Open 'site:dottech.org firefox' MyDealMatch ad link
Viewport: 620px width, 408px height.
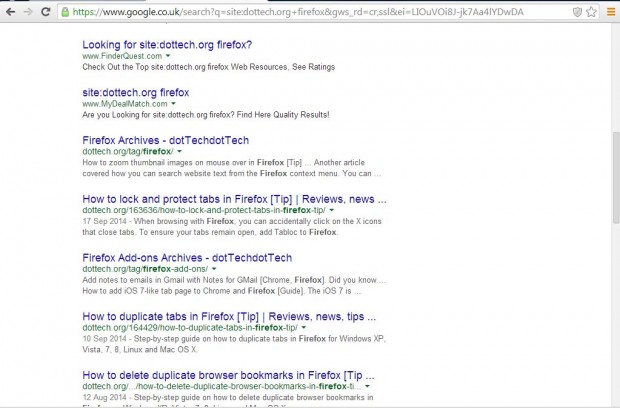(136, 93)
